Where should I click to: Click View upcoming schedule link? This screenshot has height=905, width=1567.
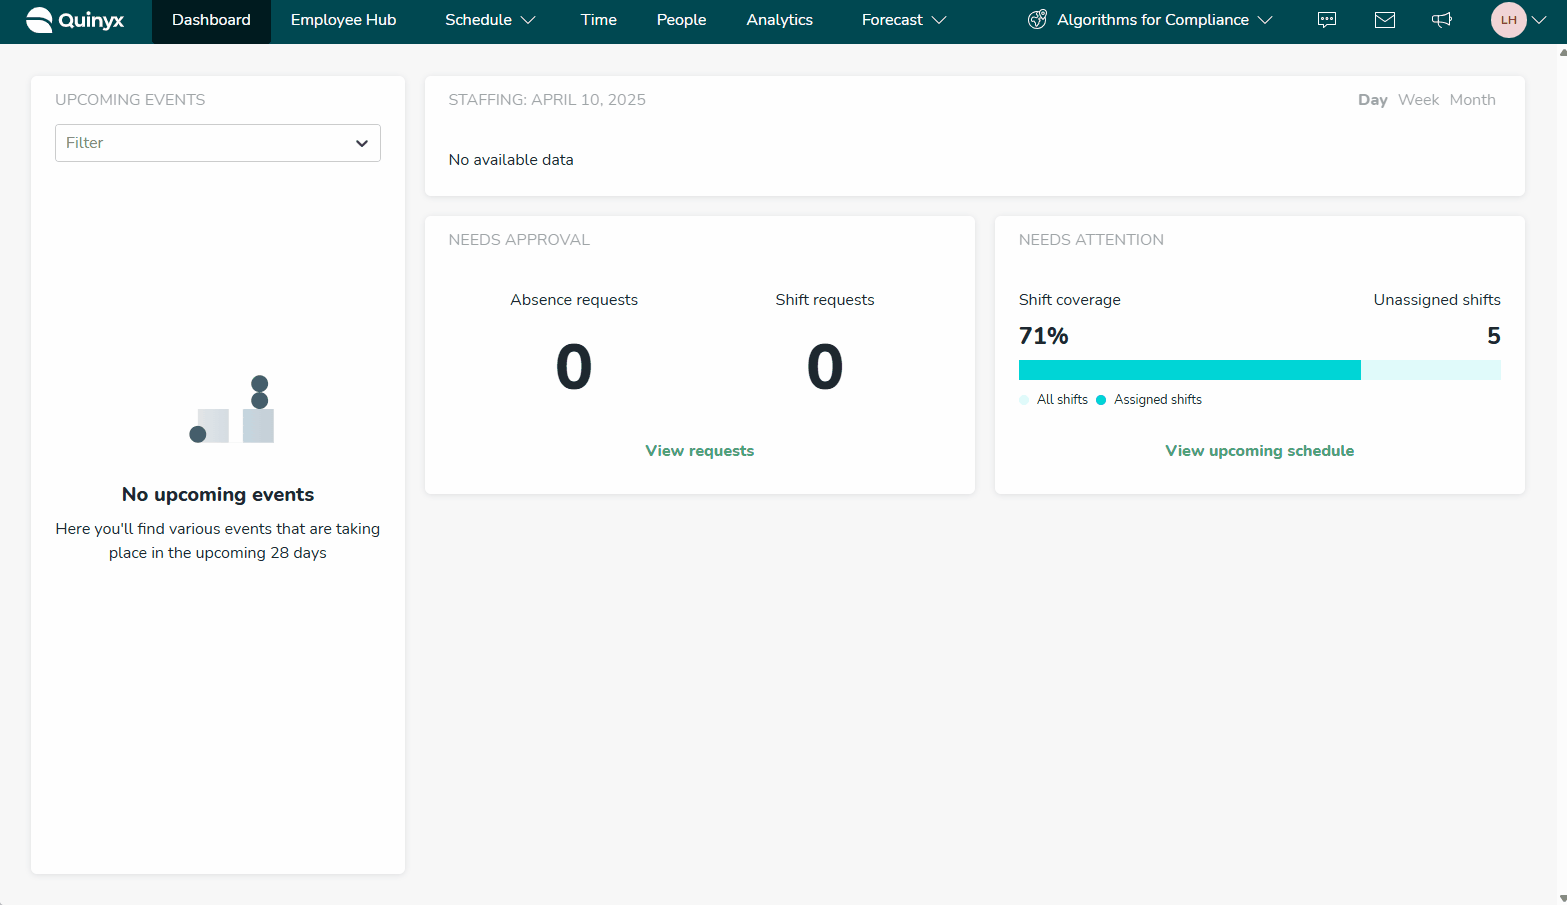click(x=1259, y=451)
